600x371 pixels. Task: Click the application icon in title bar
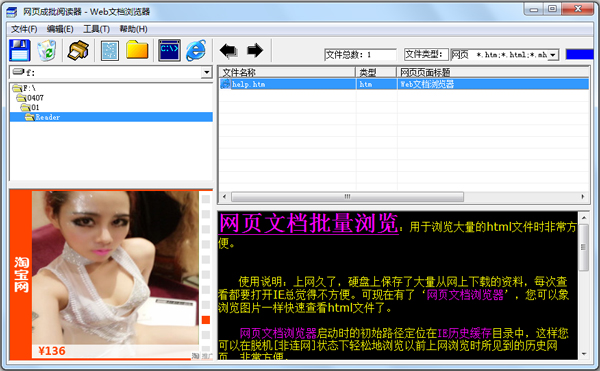click(12, 12)
